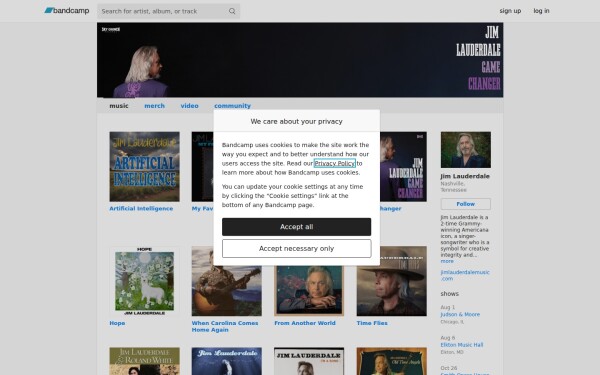
Task: Click the artist name Jim Lauderdale in sidebar
Action: coord(465,176)
